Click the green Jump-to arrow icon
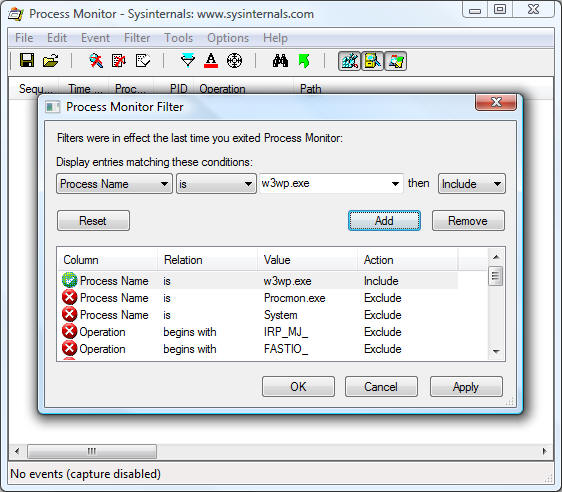This screenshot has height=492, width=562. click(304, 61)
